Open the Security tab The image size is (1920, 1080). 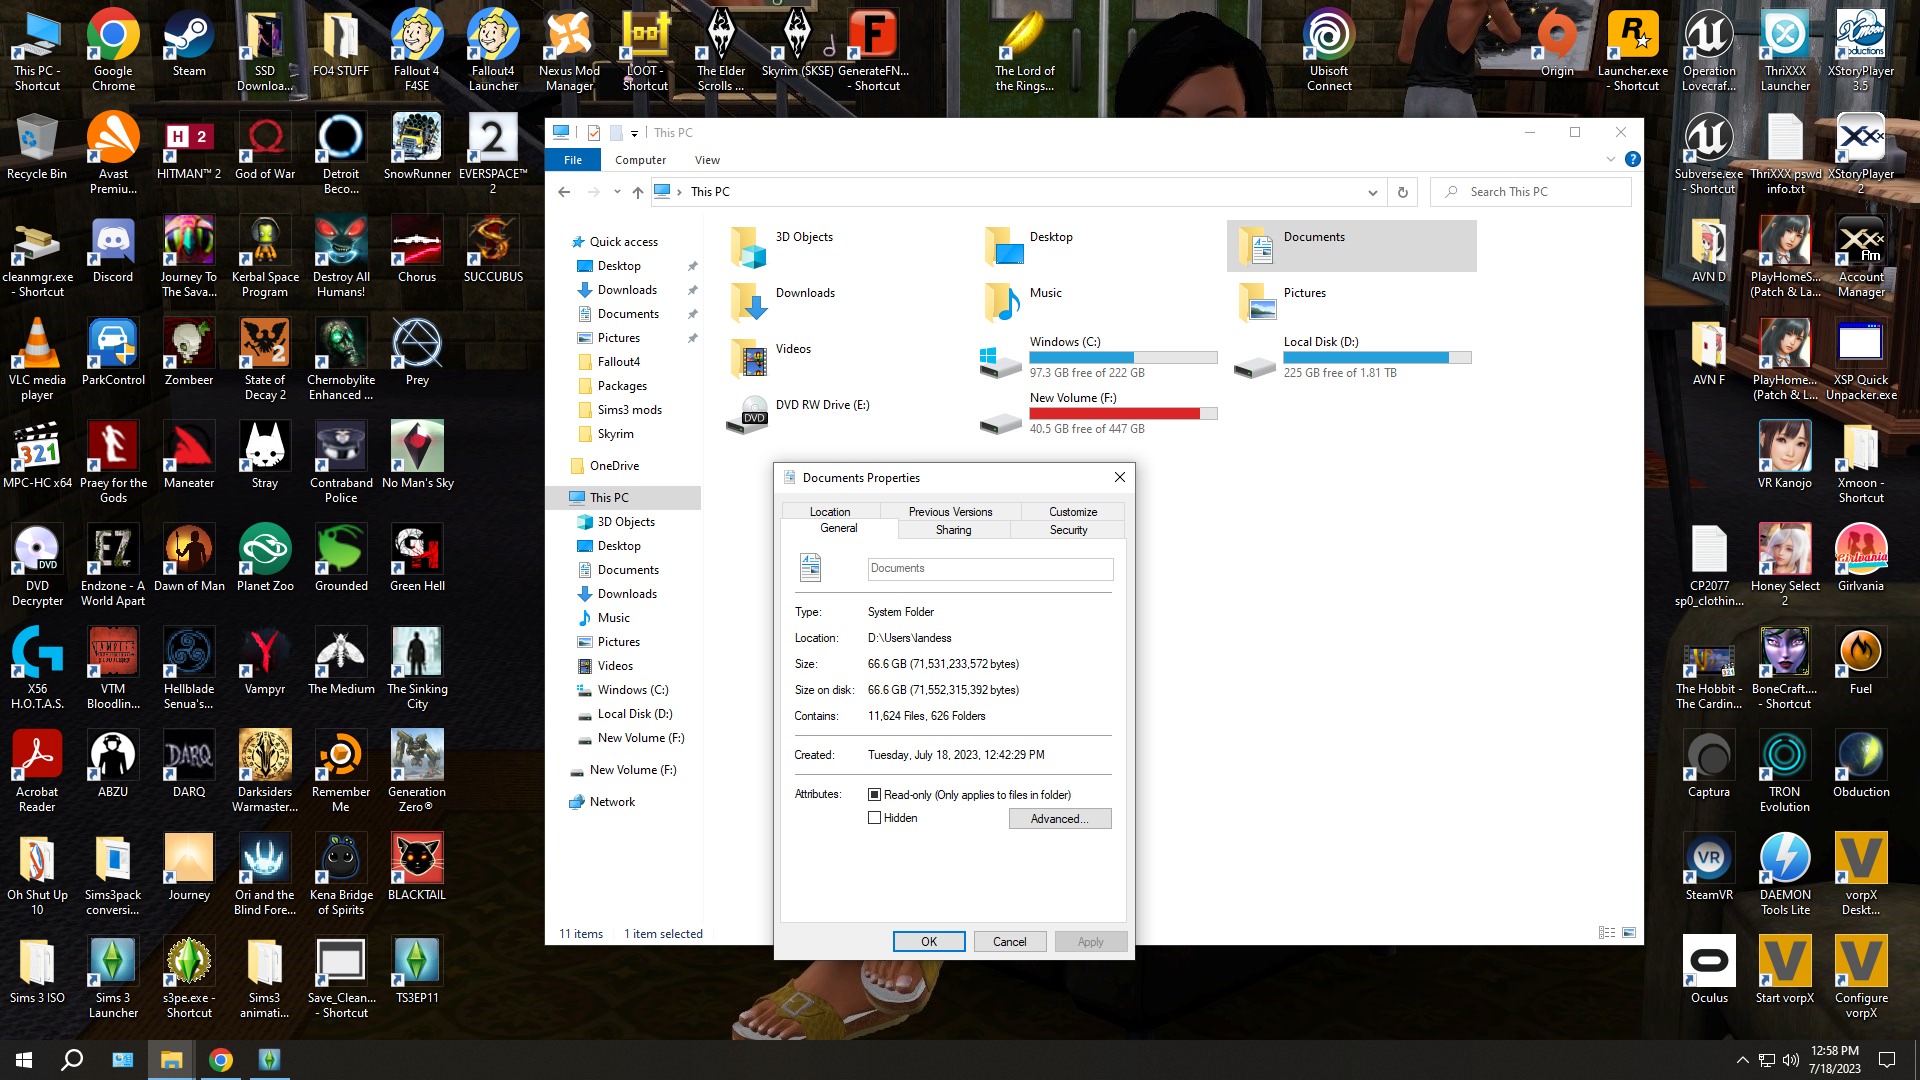1068,530
